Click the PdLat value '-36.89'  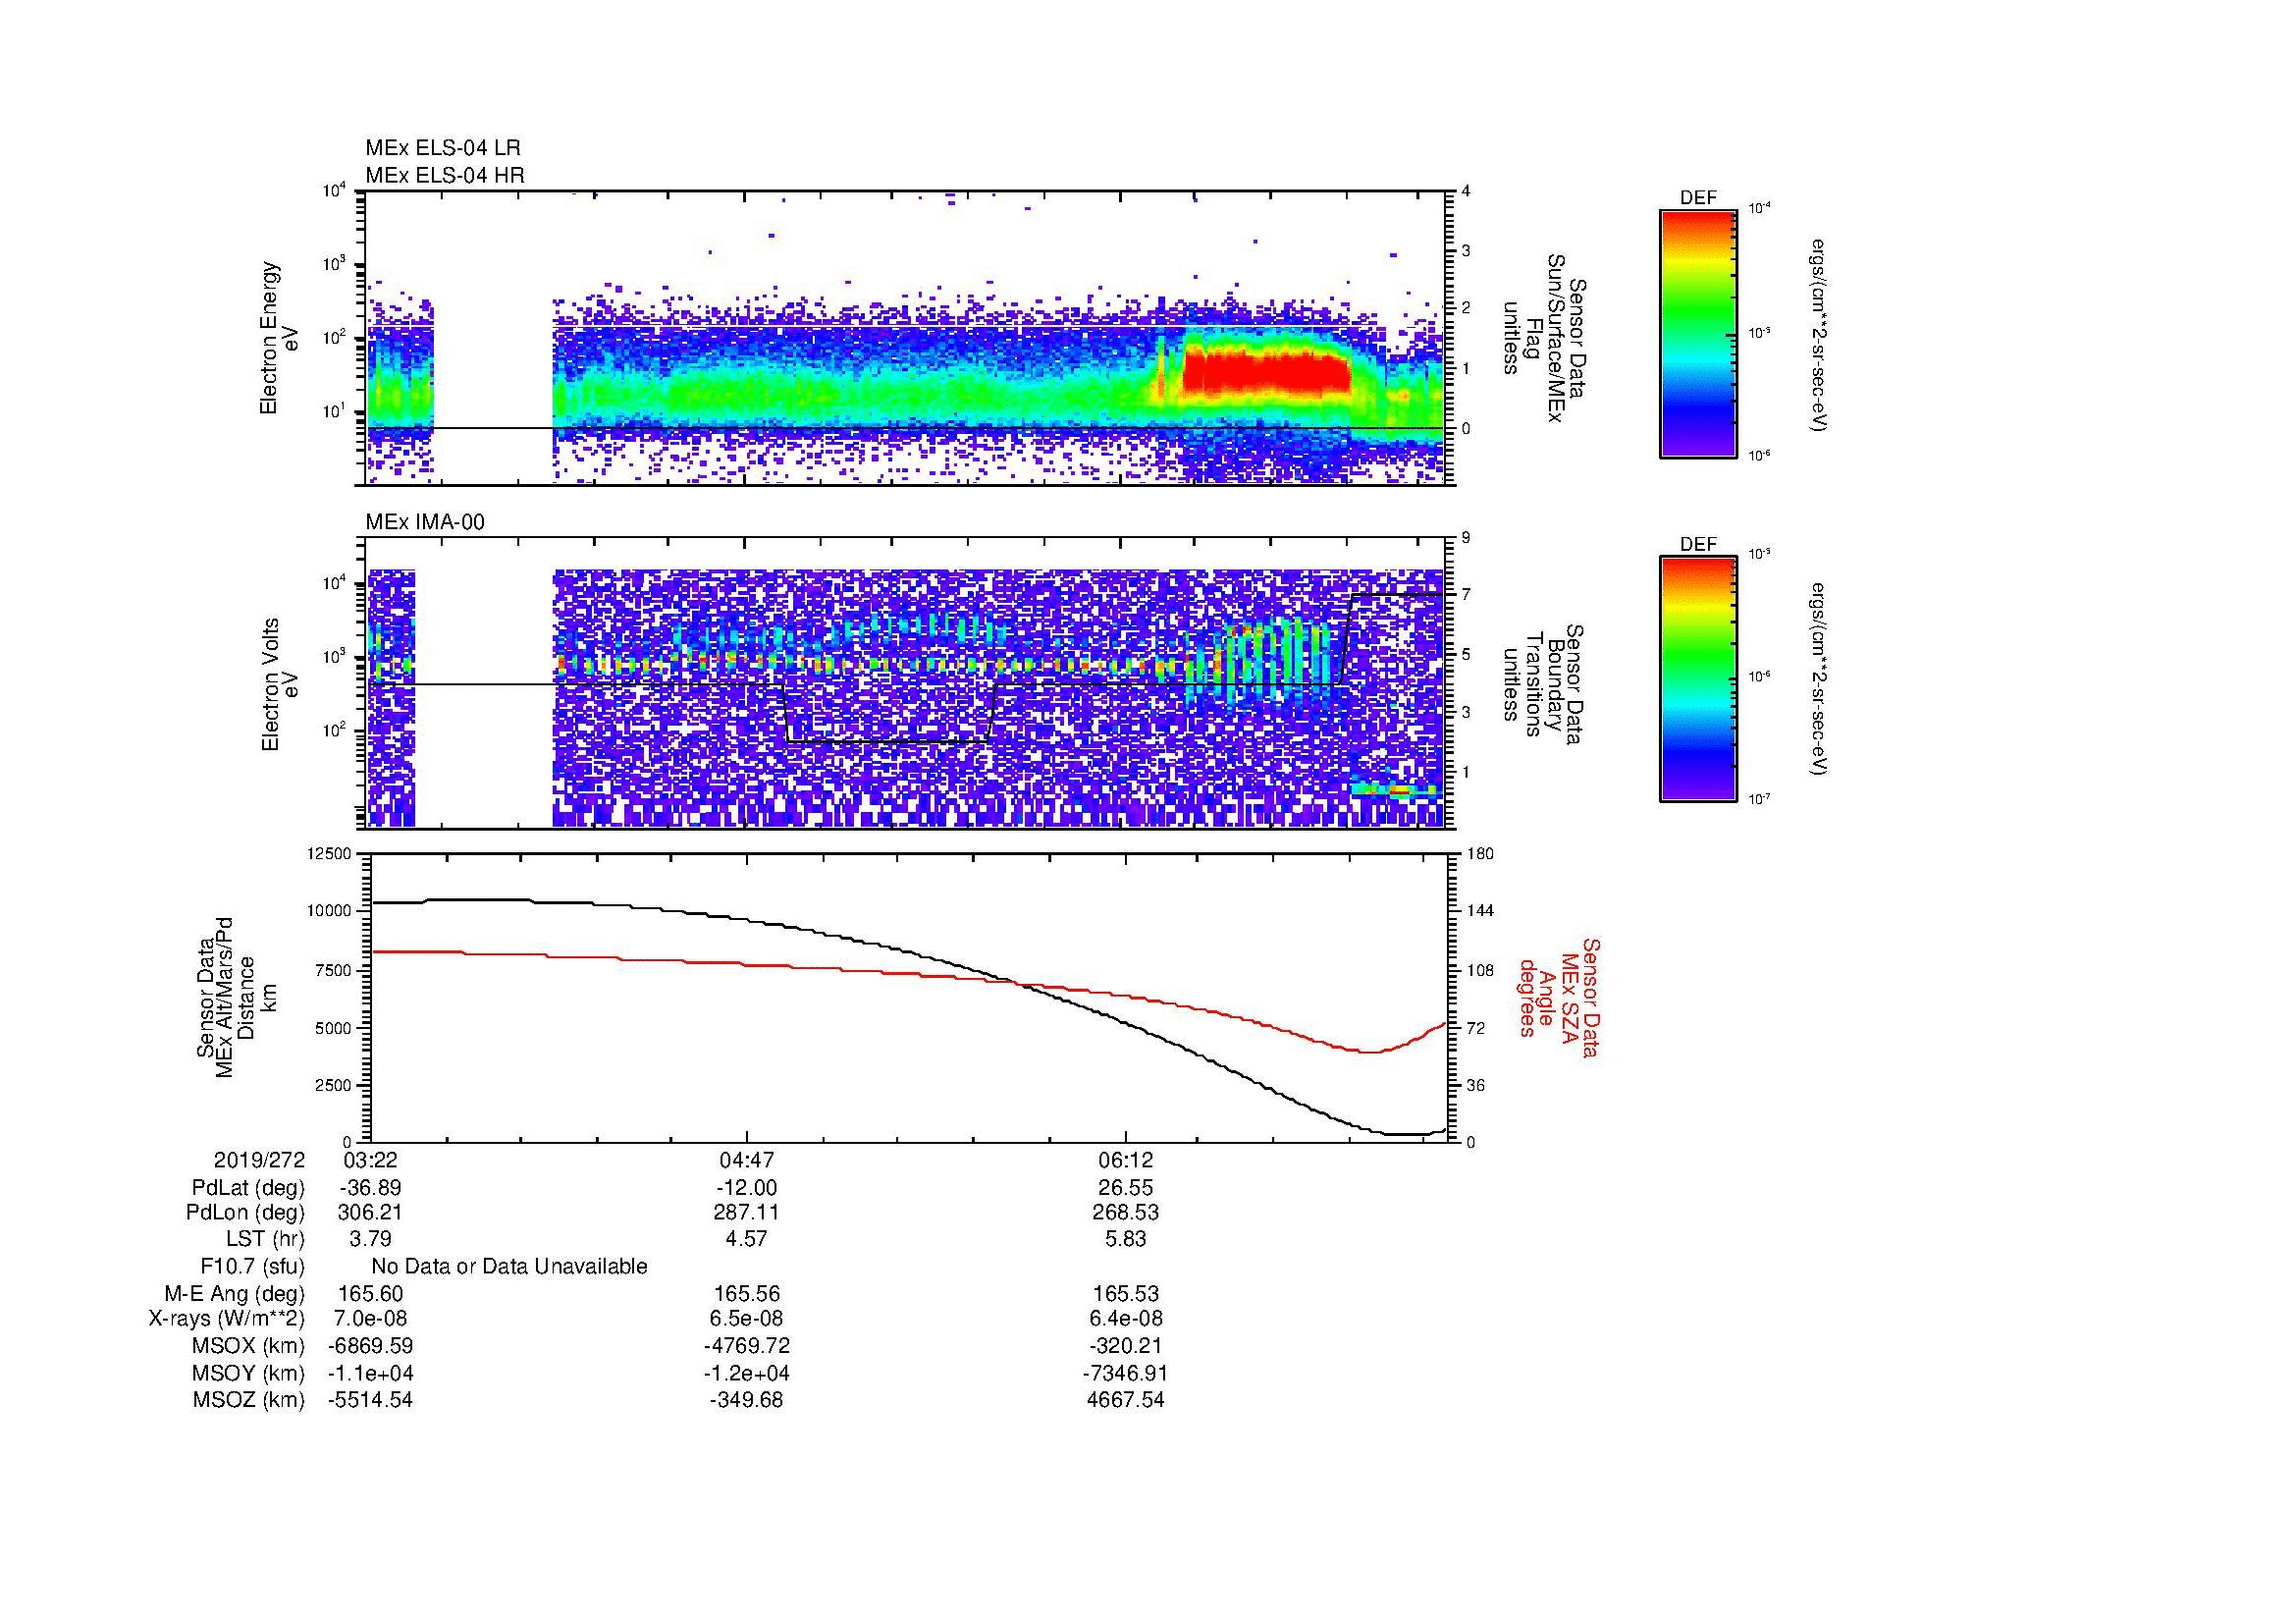coord(369,1188)
